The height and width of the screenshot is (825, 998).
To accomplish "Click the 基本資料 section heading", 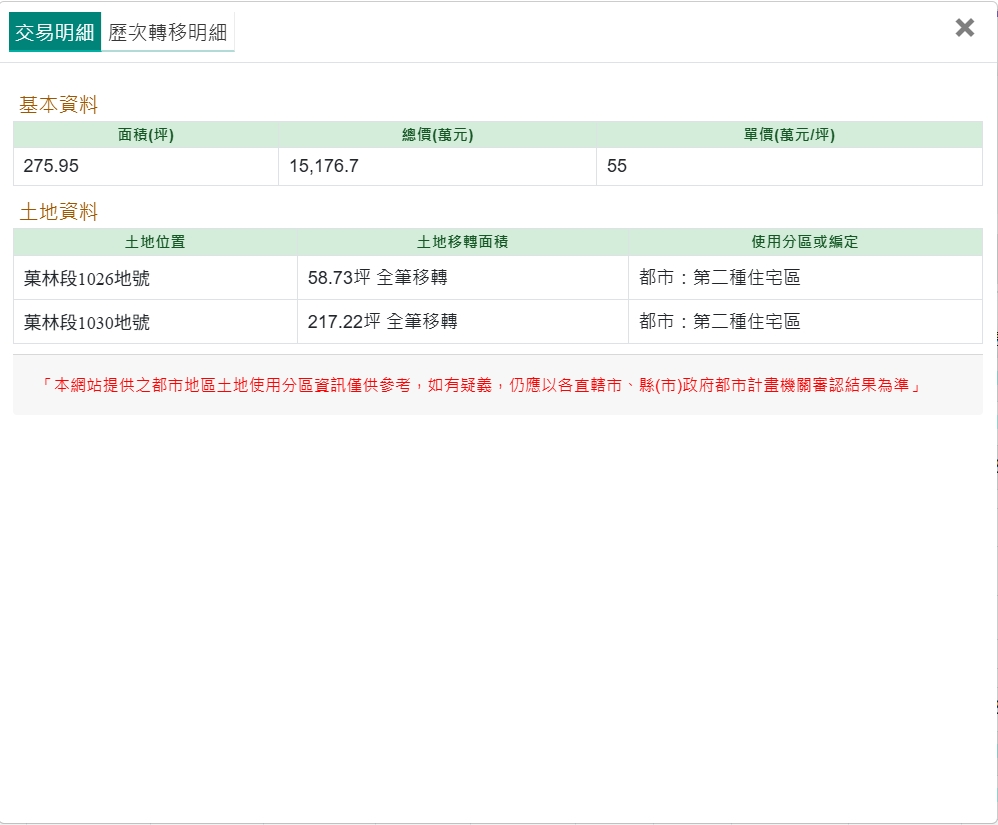I will pos(59,105).
